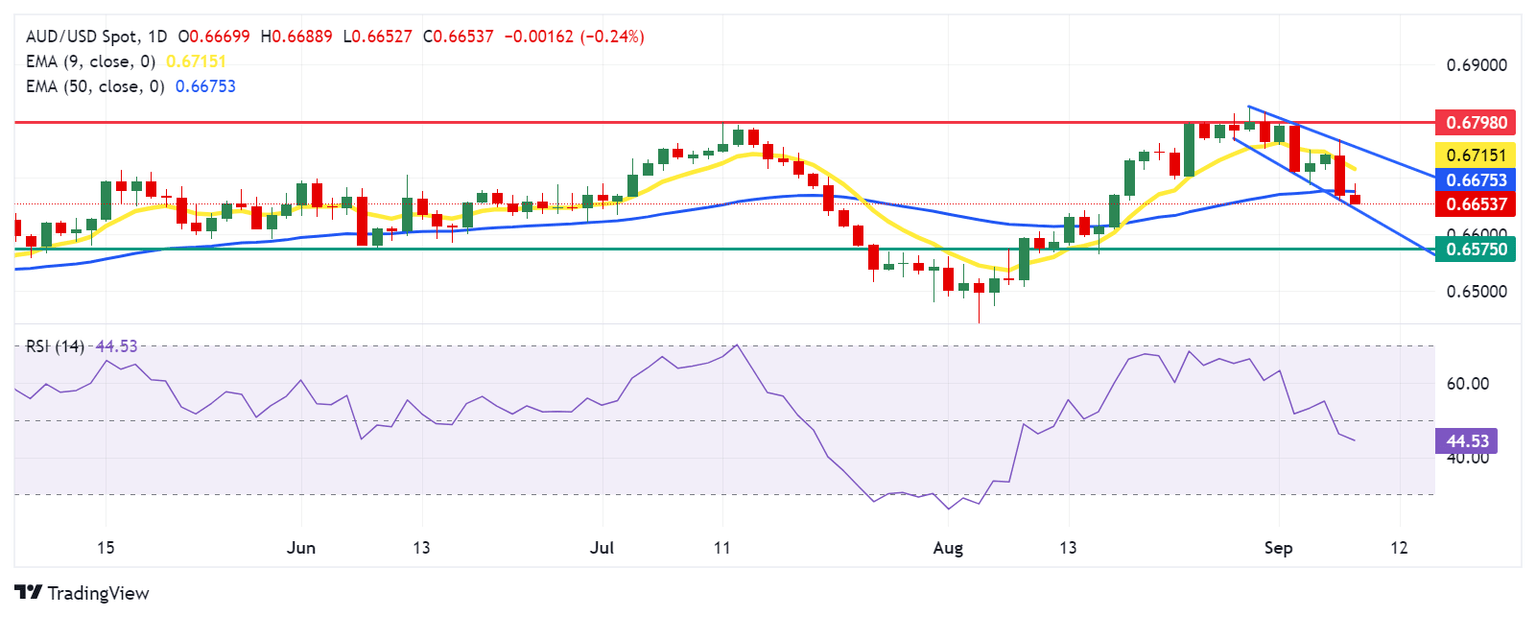Select the Sep date on time axis

[x=1279, y=548]
